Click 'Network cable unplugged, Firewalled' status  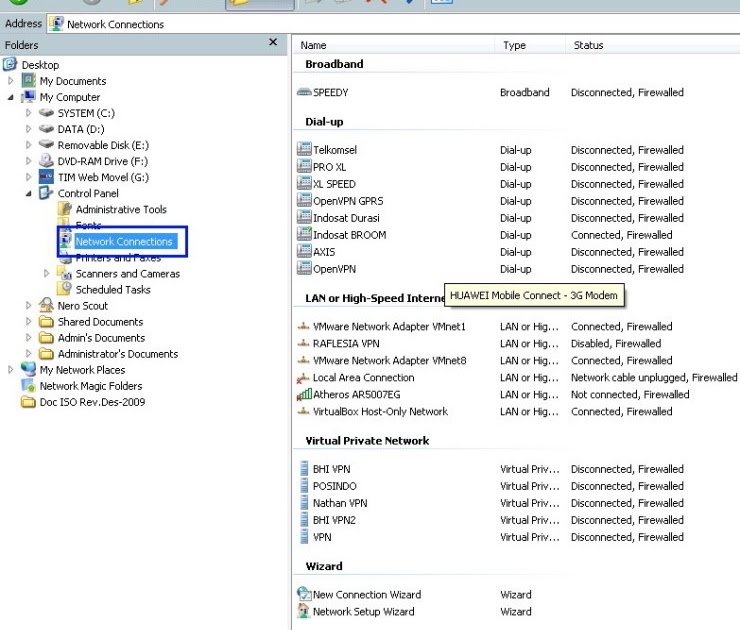pyautogui.click(x=654, y=377)
